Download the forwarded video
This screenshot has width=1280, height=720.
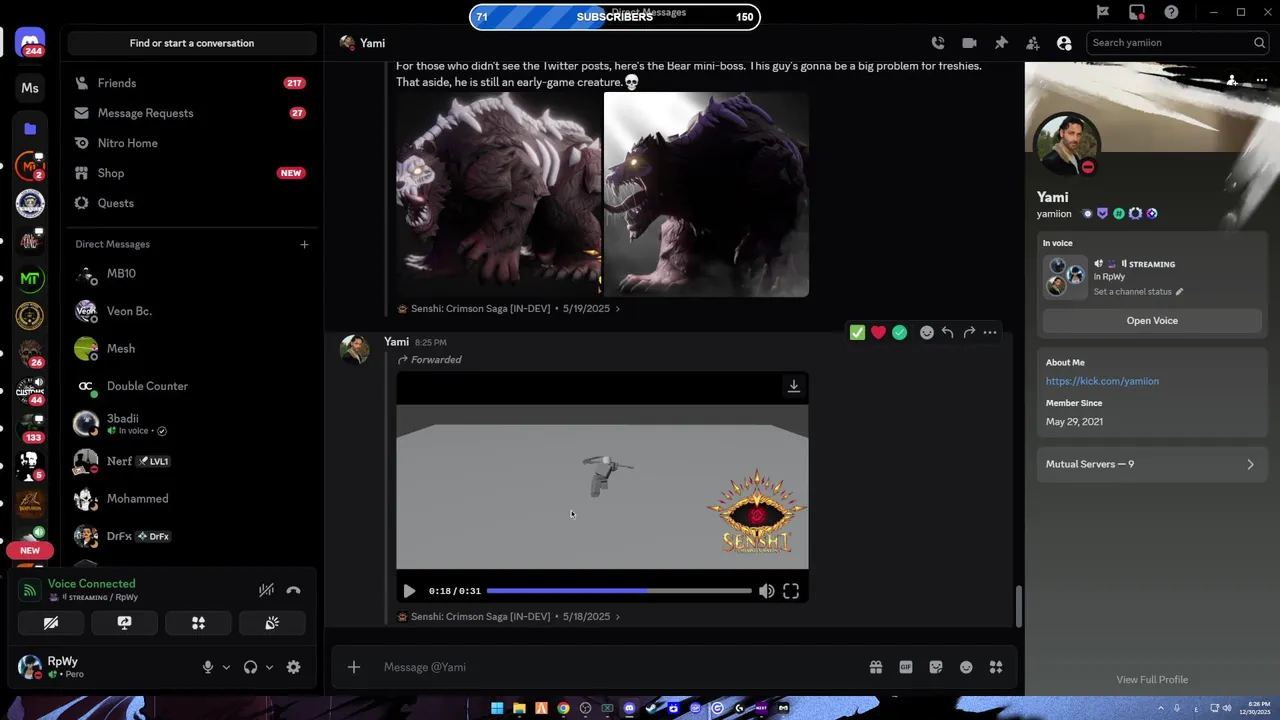point(794,386)
